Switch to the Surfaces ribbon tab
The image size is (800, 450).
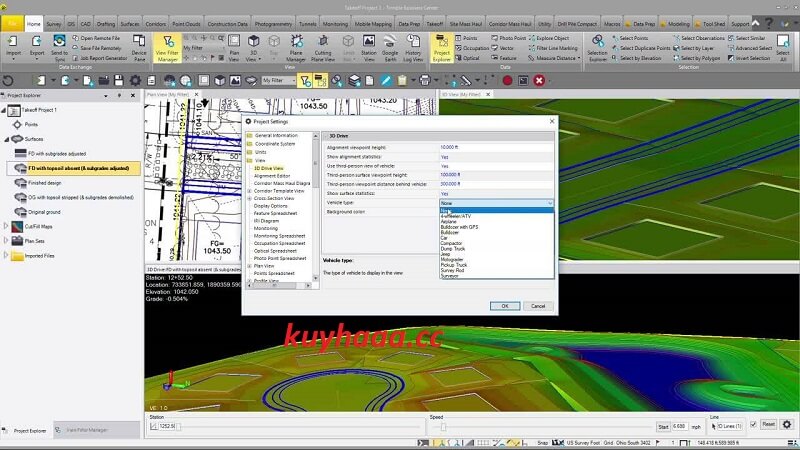[130, 24]
